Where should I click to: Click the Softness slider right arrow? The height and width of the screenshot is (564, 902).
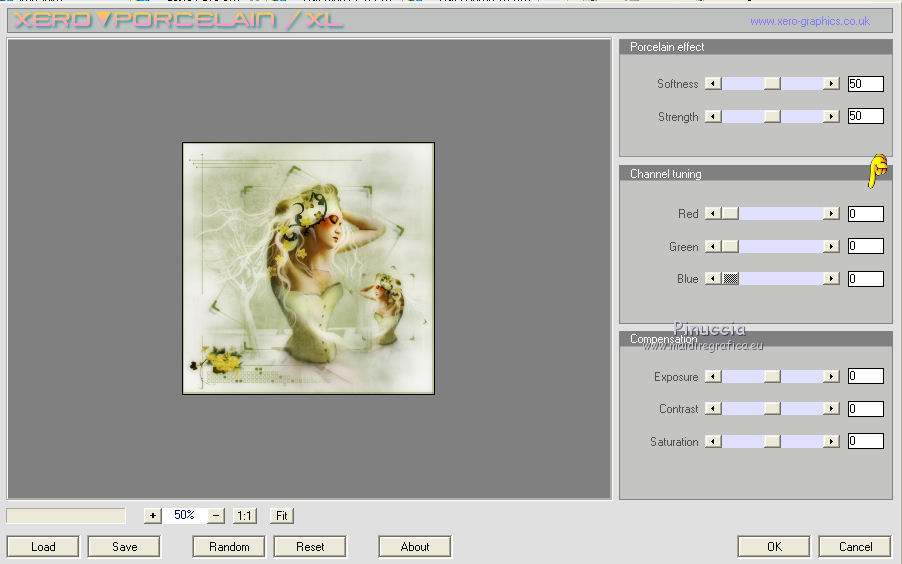[x=831, y=83]
